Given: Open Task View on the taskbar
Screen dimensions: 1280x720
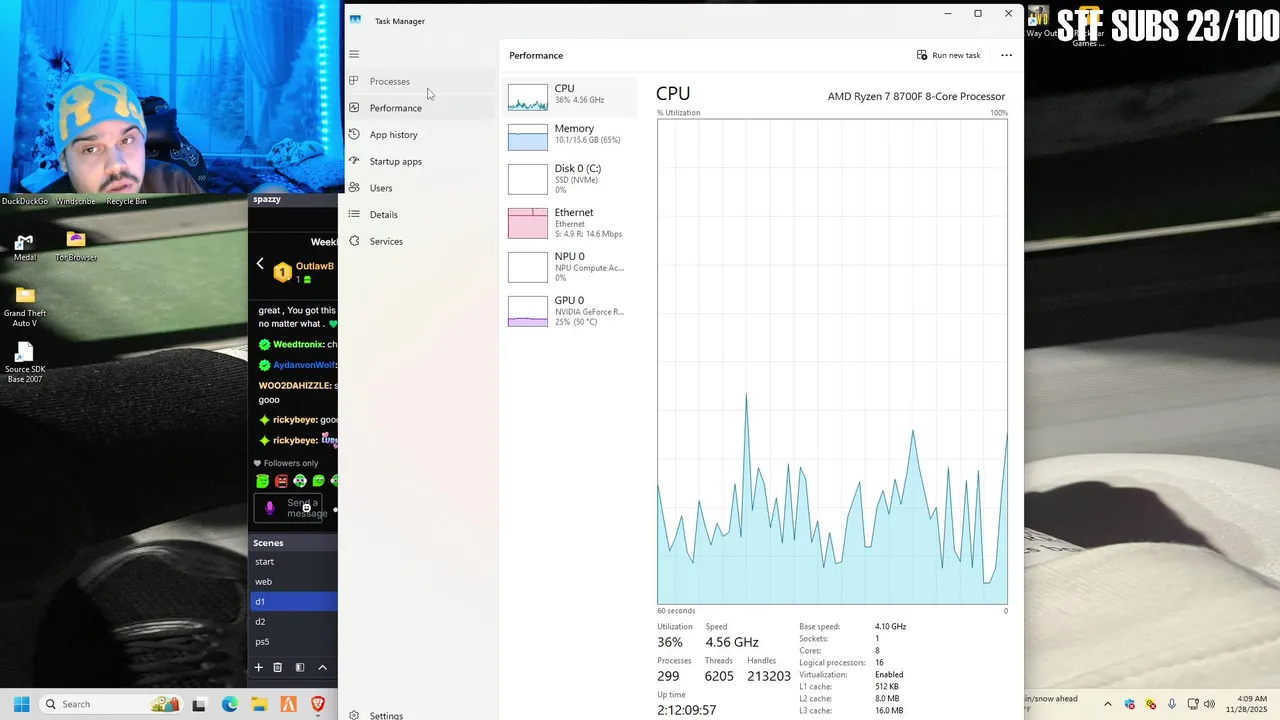Looking at the screenshot, I should coord(199,704).
